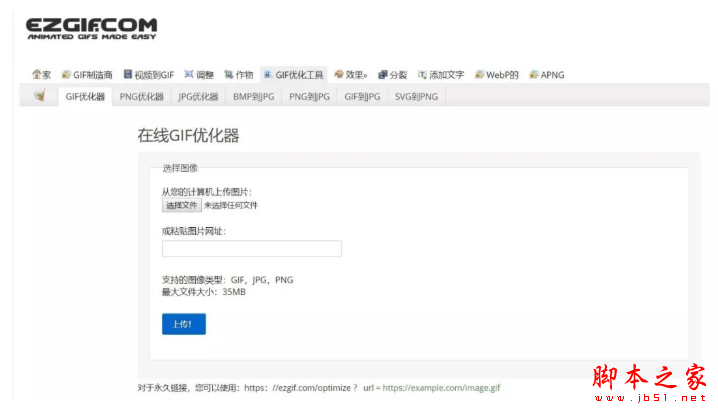Switch to the JPG优化器 tab
Screen dimensions: 718x409
click(x=198, y=97)
